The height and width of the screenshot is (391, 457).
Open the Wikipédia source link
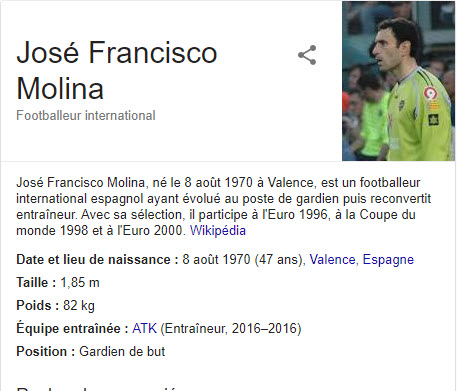[218, 231]
